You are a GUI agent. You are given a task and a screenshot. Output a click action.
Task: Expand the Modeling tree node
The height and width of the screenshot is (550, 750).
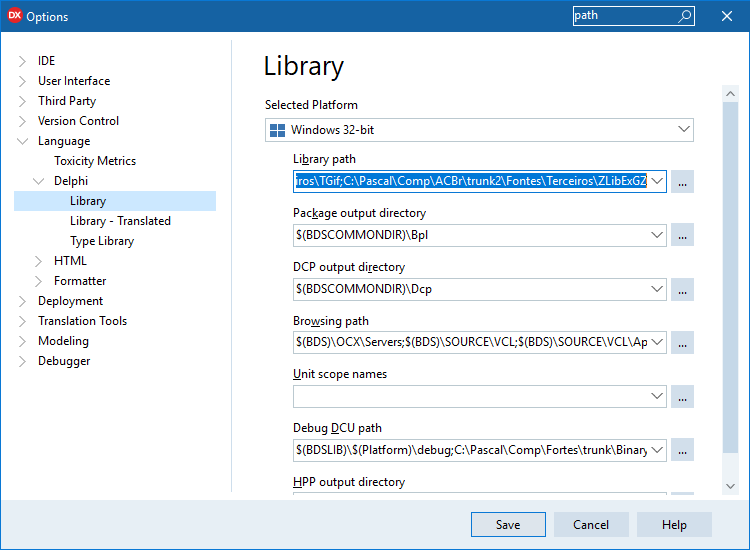click(x=22, y=341)
